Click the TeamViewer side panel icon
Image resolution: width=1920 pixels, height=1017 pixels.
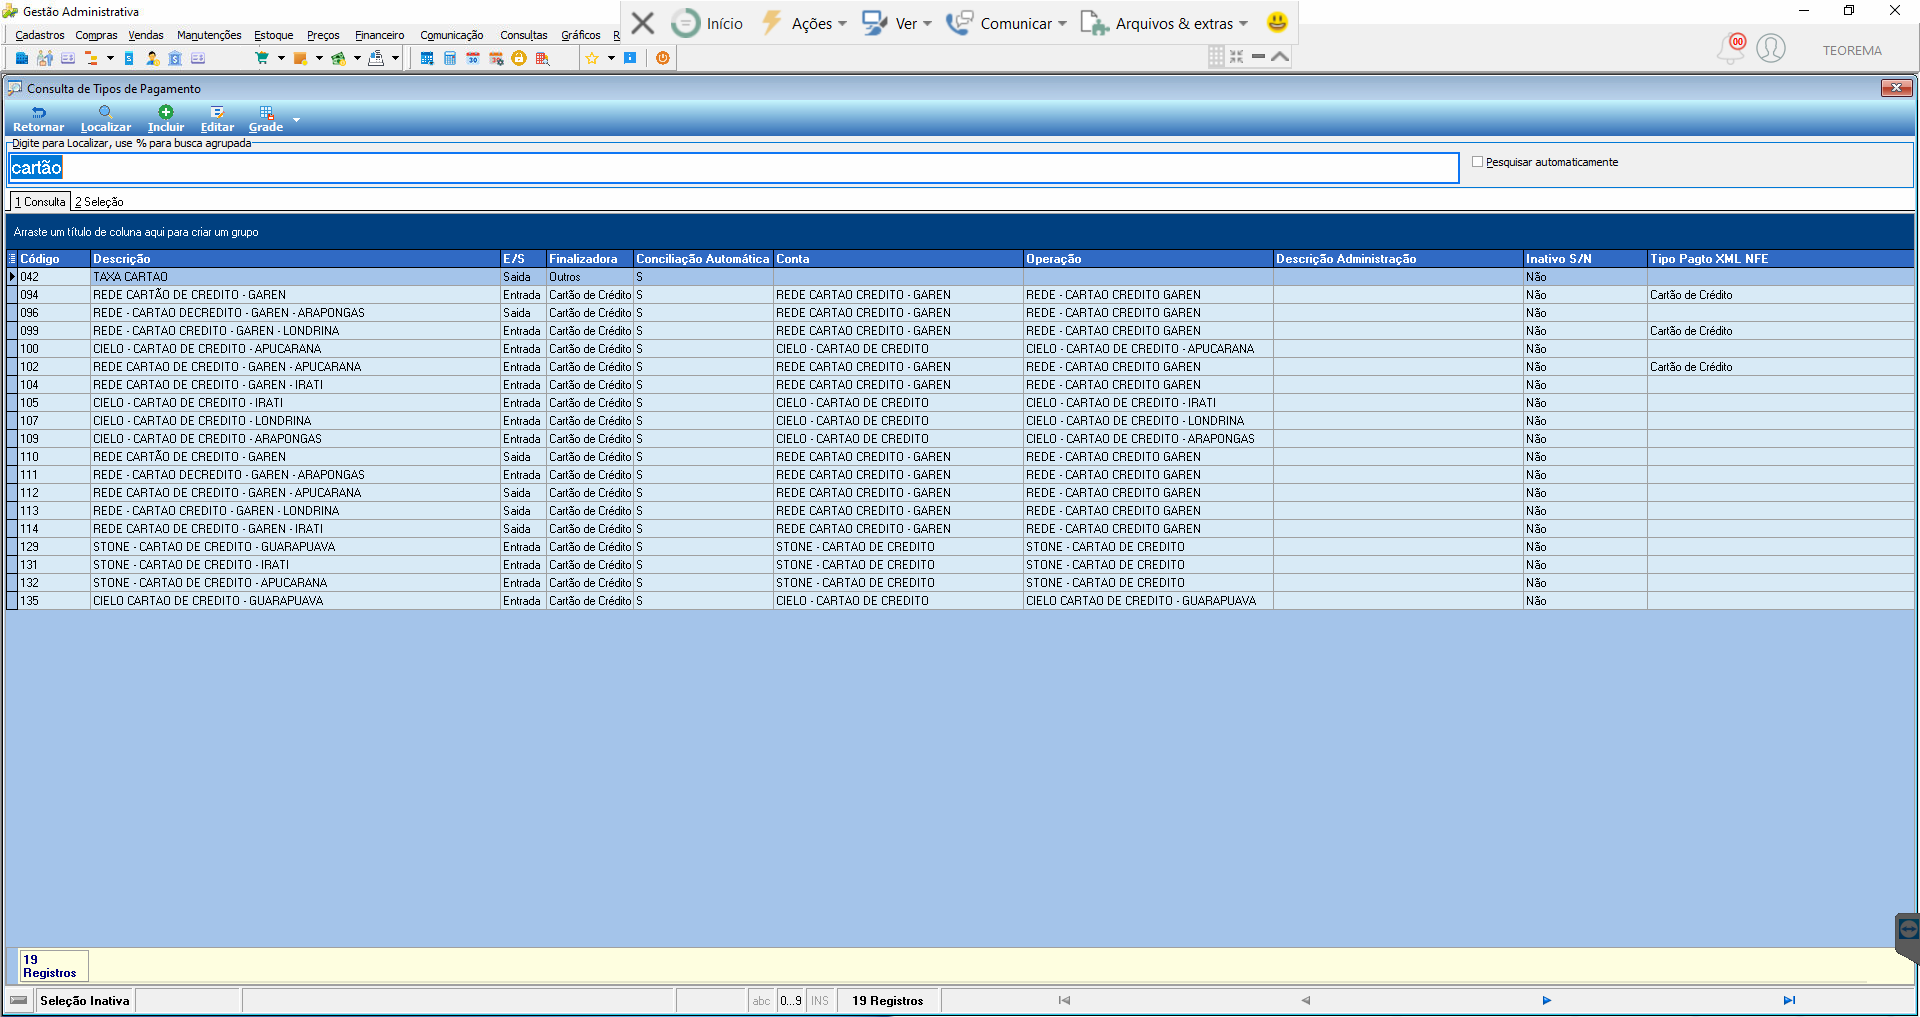[x=1908, y=930]
